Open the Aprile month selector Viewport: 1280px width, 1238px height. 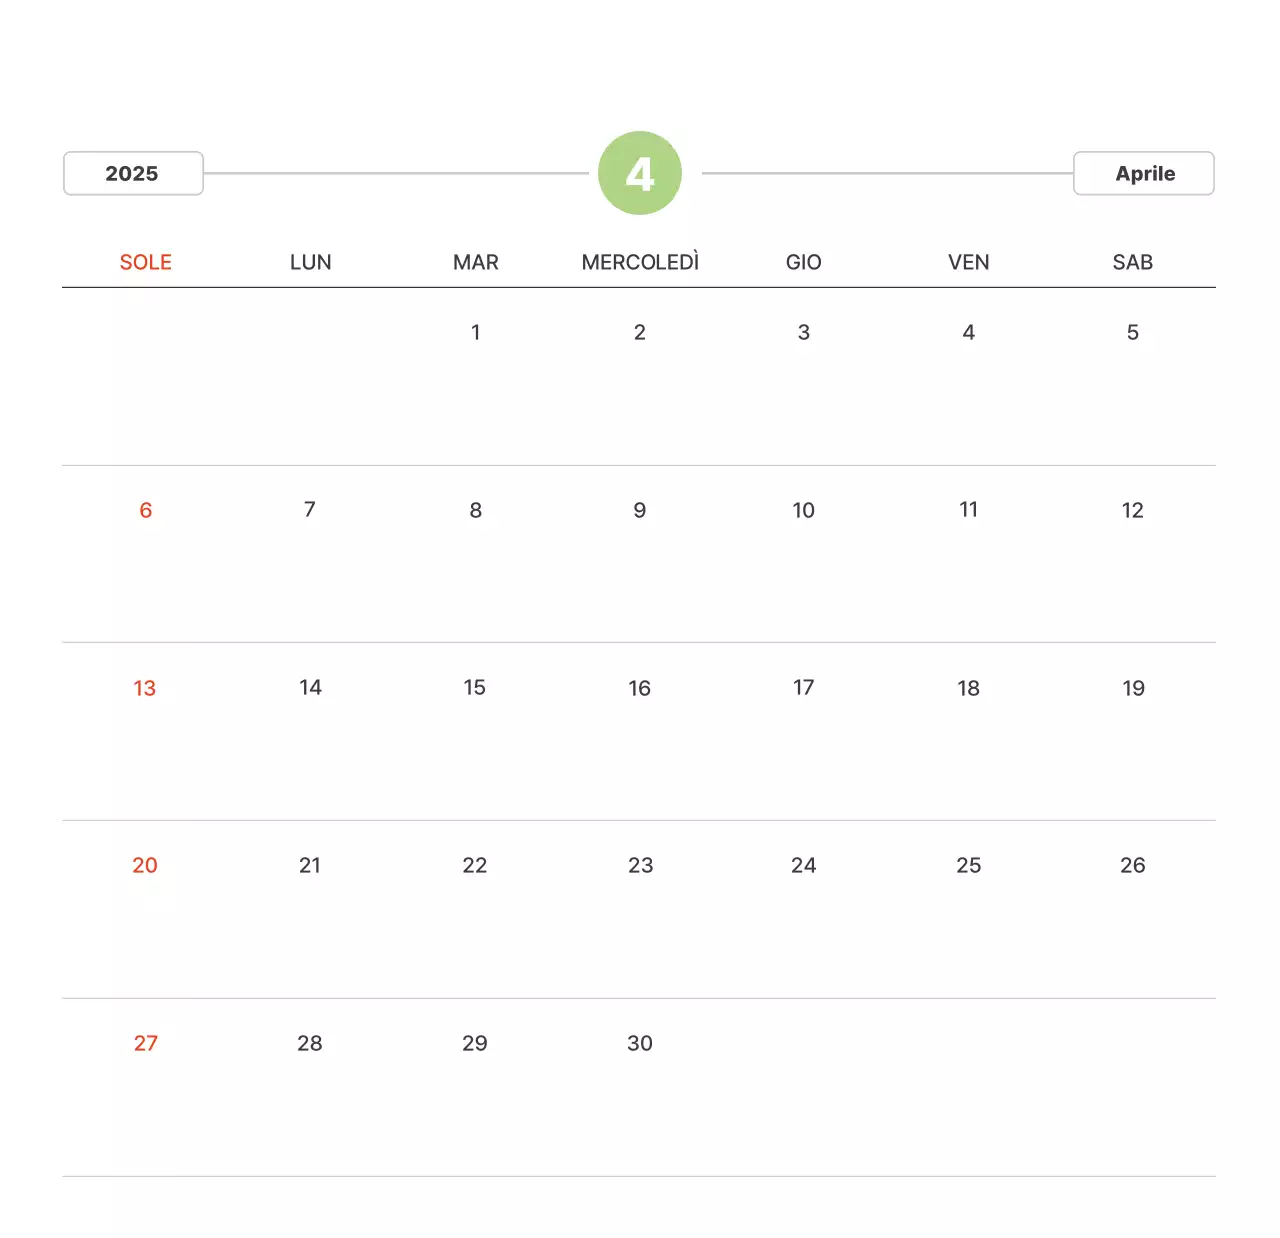point(1144,173)
